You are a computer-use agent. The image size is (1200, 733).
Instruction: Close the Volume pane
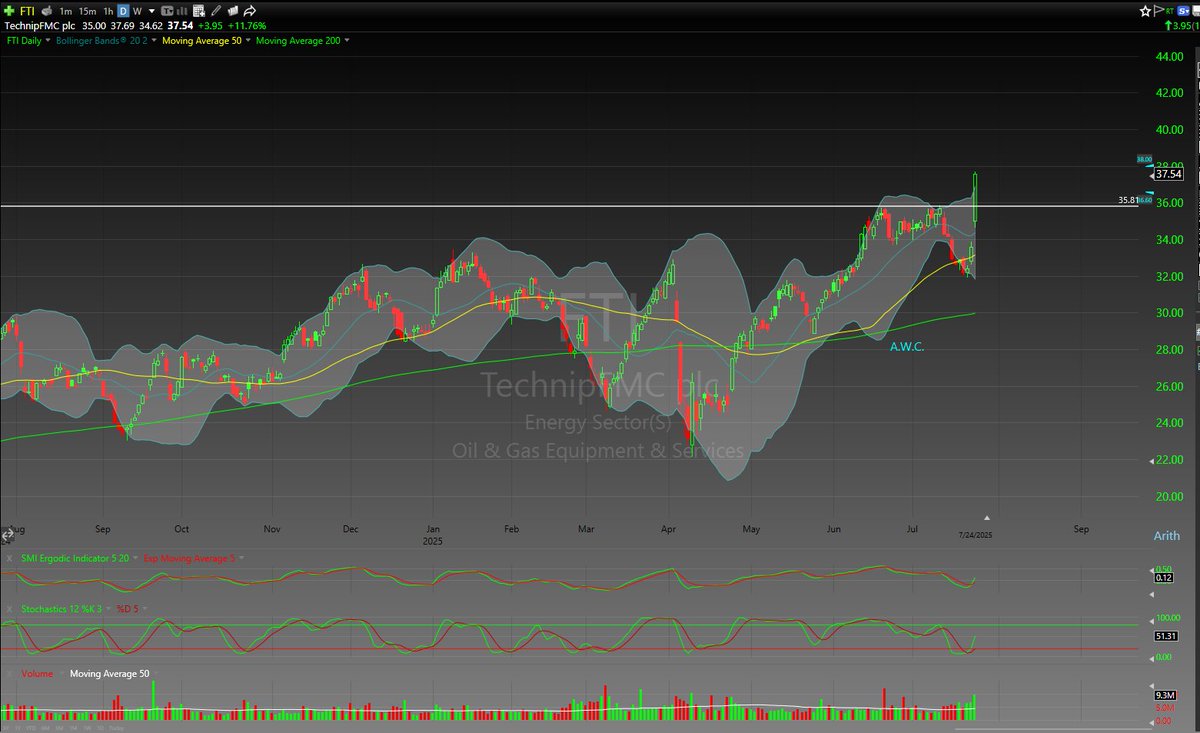click(9, 674)
